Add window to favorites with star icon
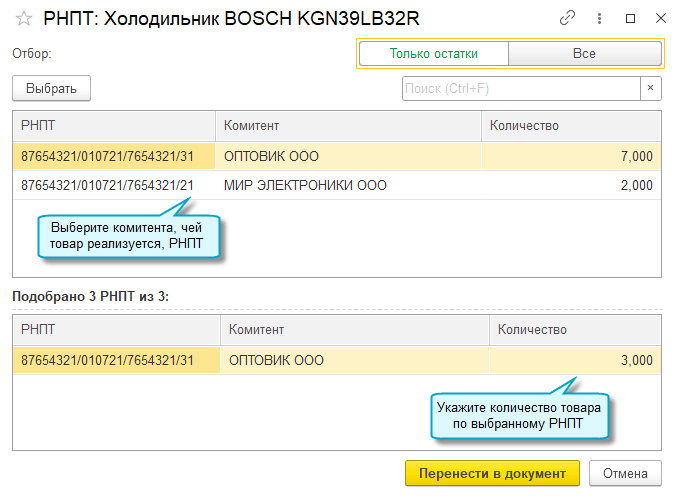 click(24, 19)
